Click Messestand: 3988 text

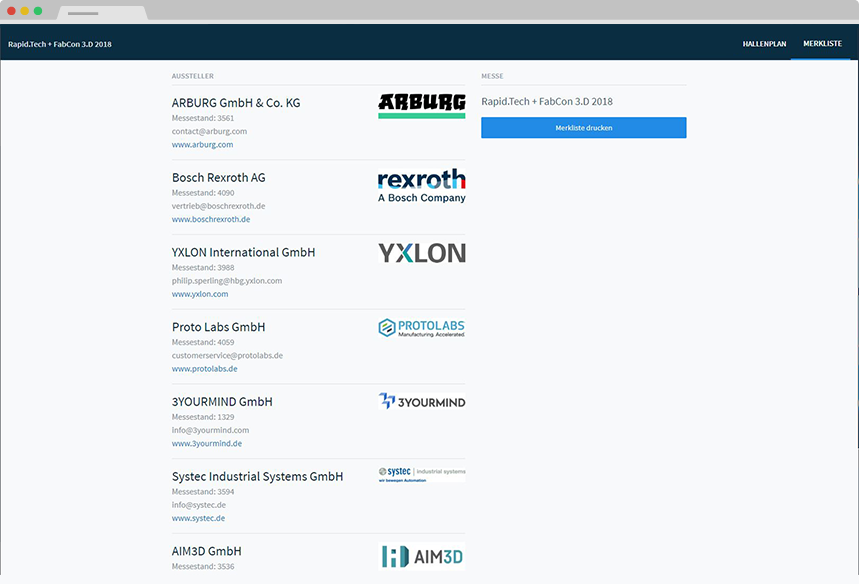coord(203,267)
